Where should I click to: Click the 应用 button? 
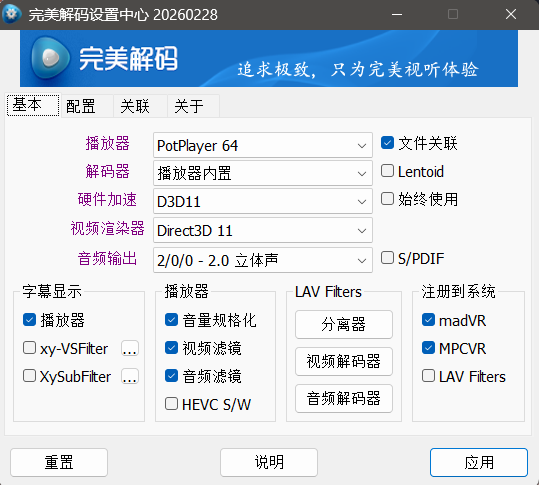479,463
